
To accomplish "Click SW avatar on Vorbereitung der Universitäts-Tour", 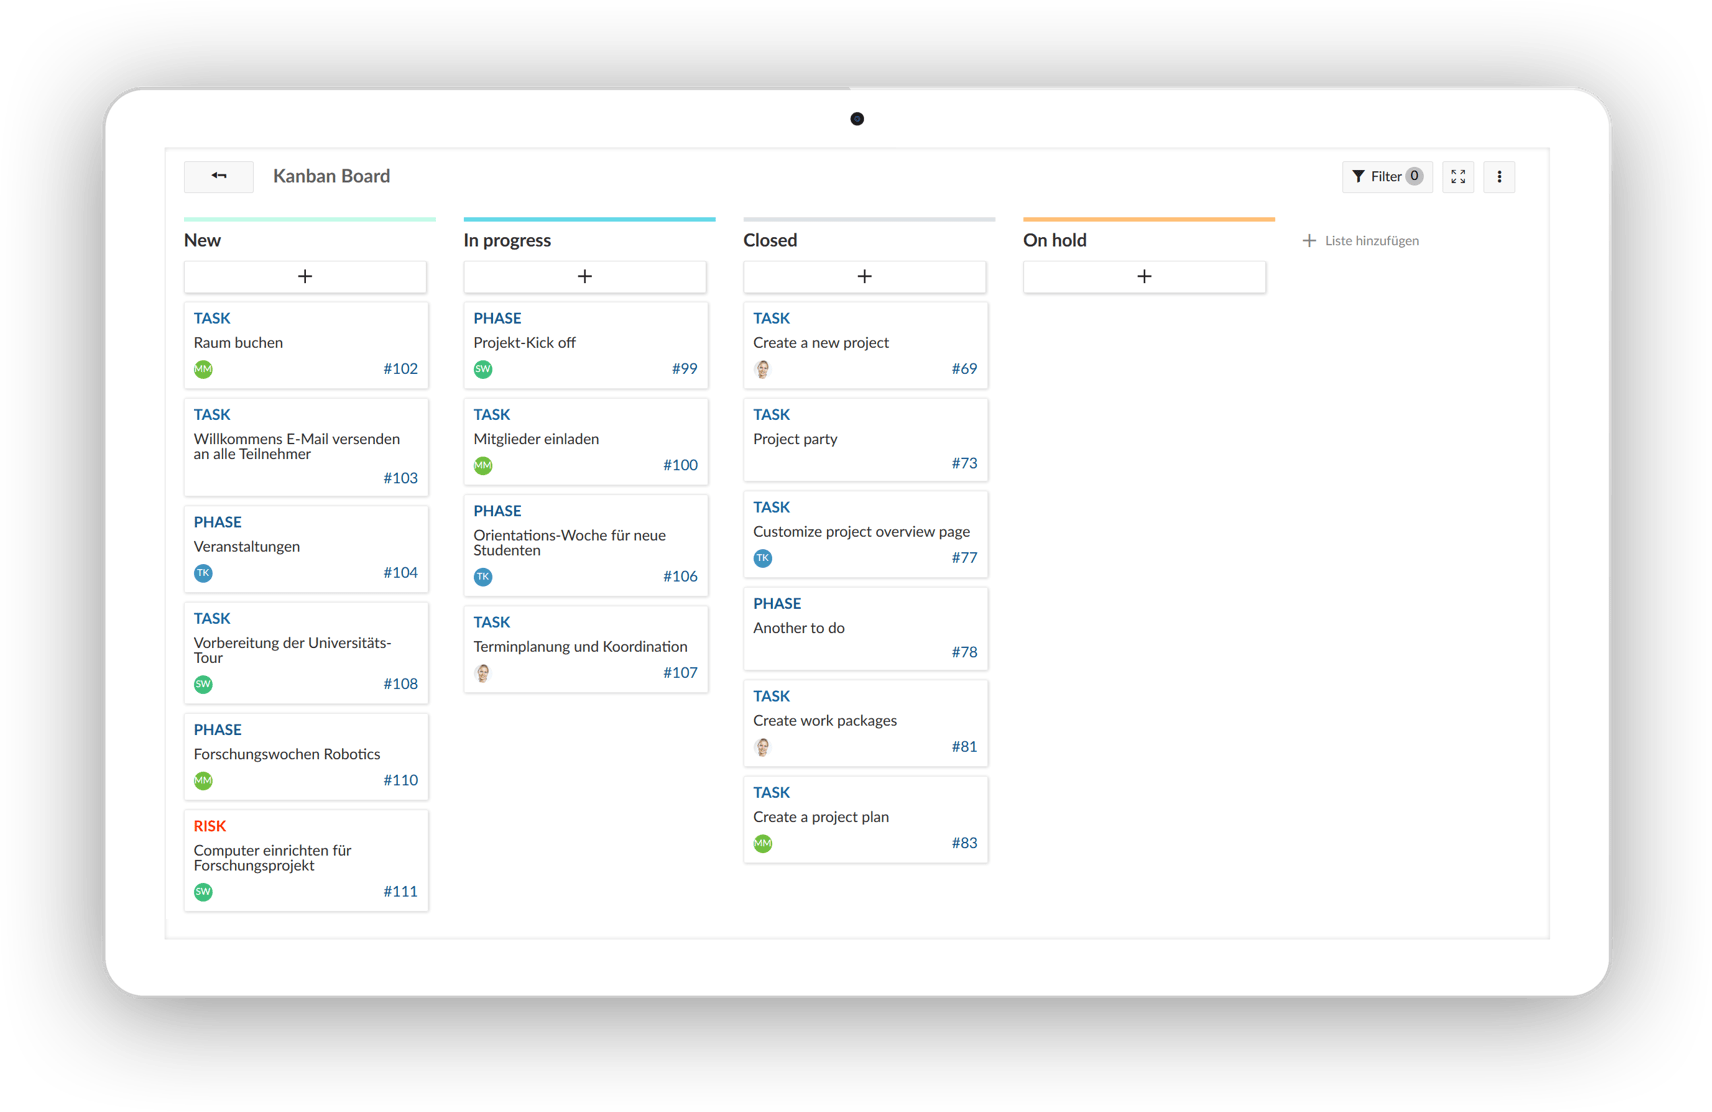I will (204, 685).
